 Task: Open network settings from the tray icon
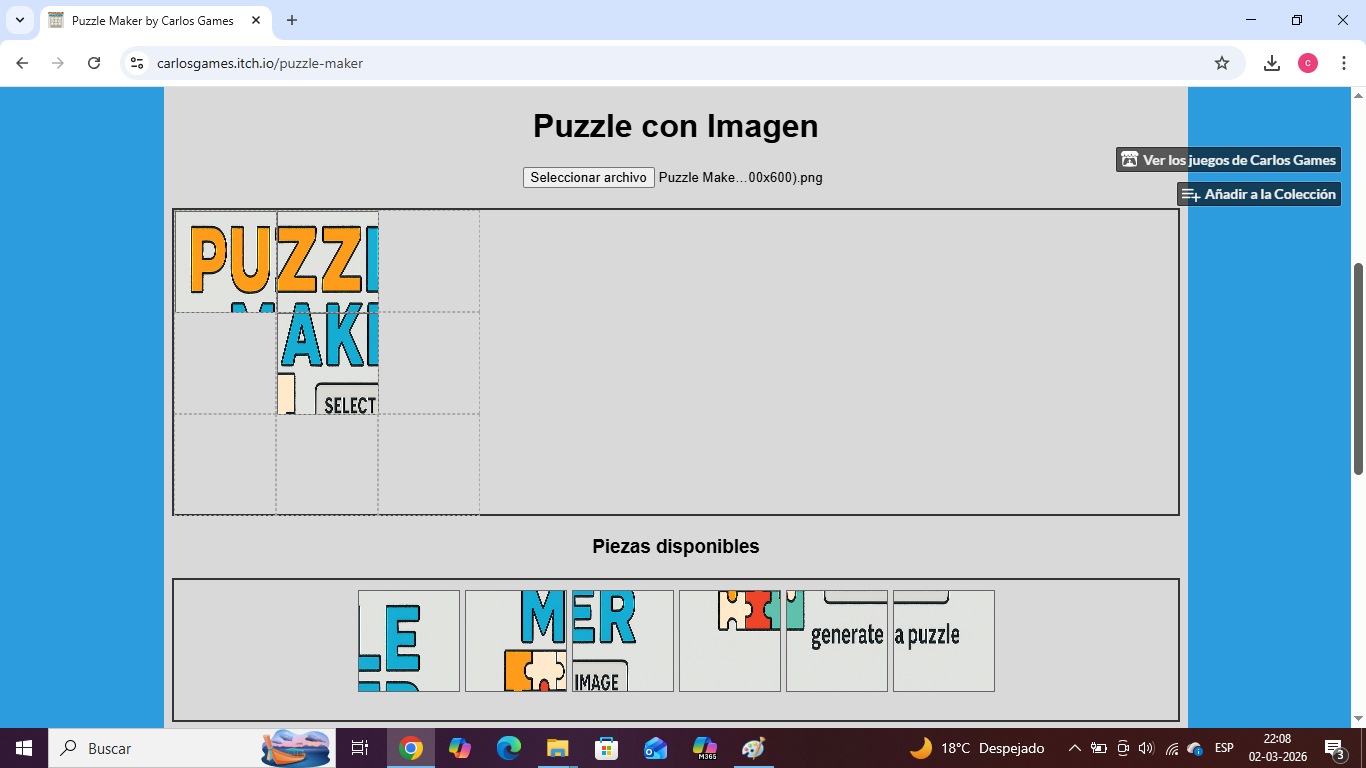pos(1172,748)
